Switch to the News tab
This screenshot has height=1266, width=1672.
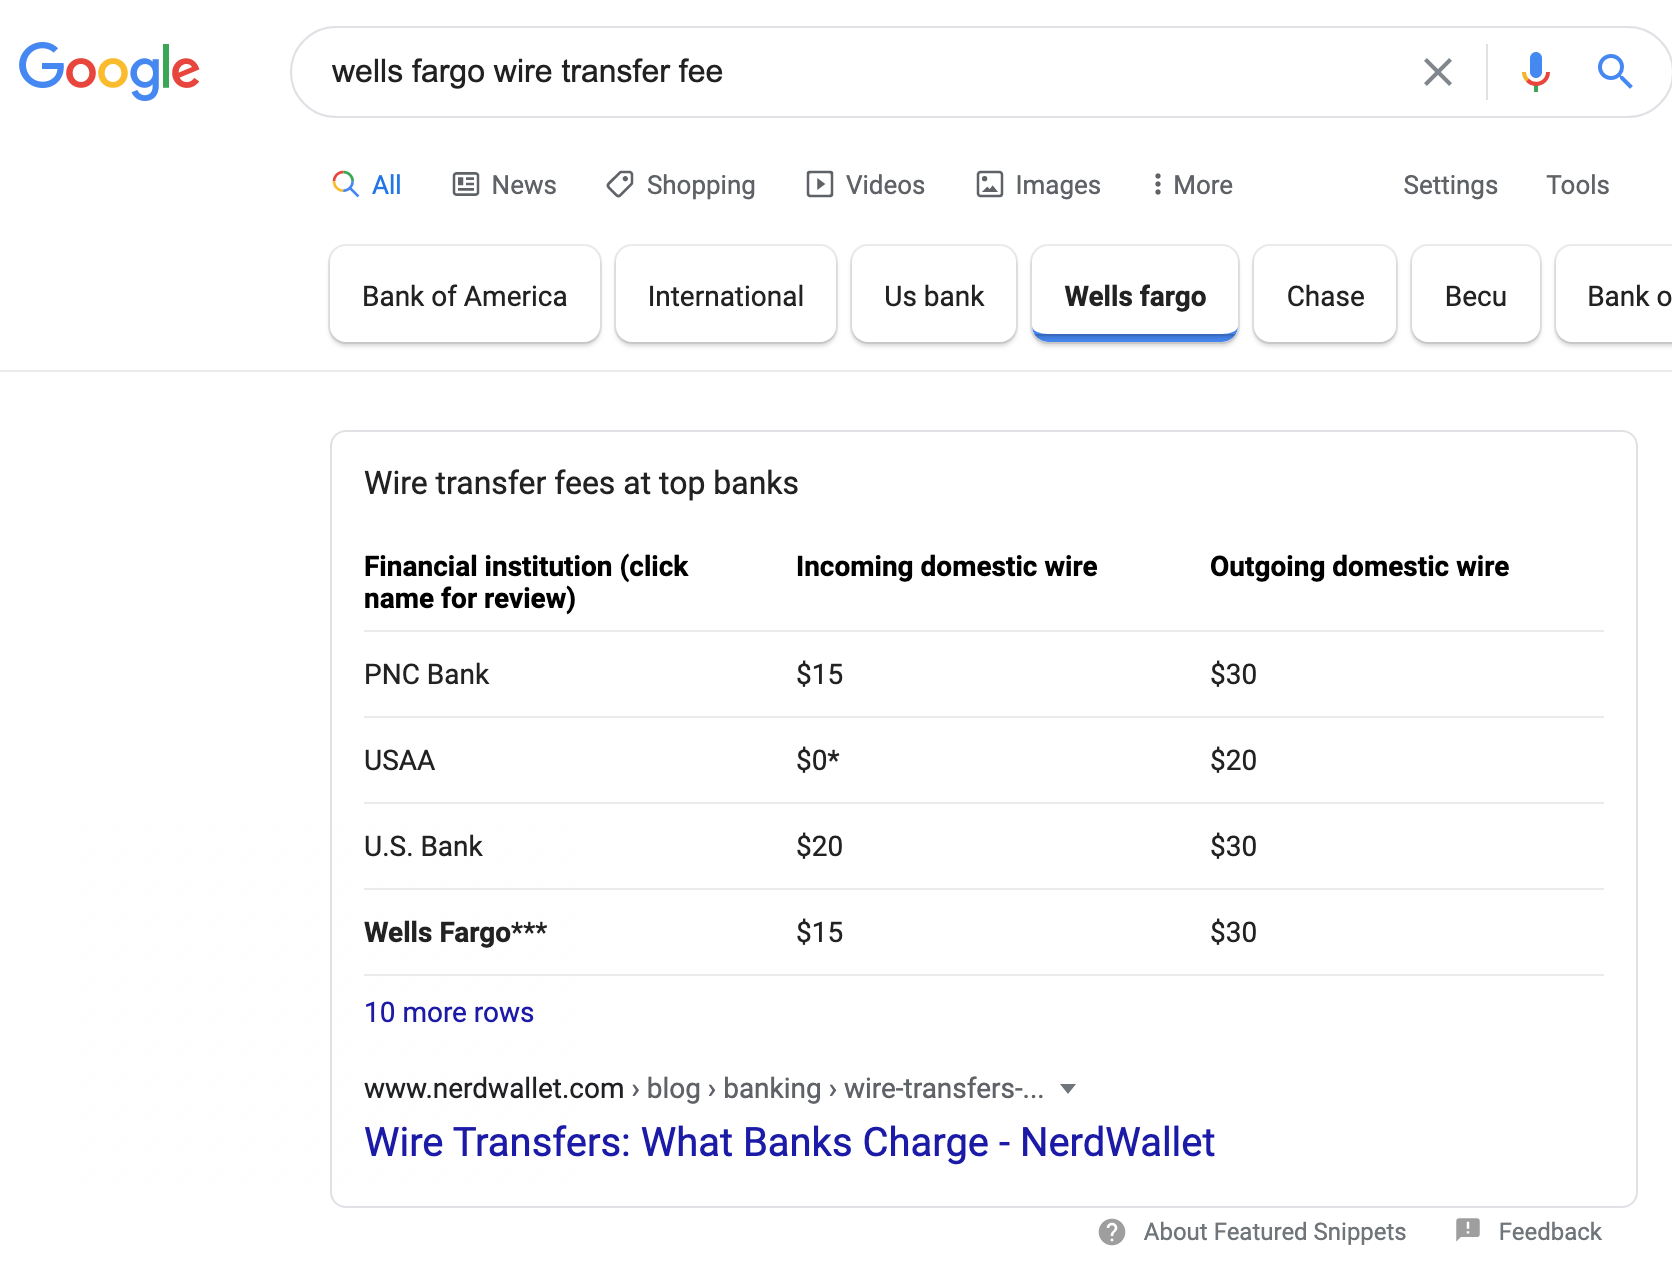tap(504, 184)
